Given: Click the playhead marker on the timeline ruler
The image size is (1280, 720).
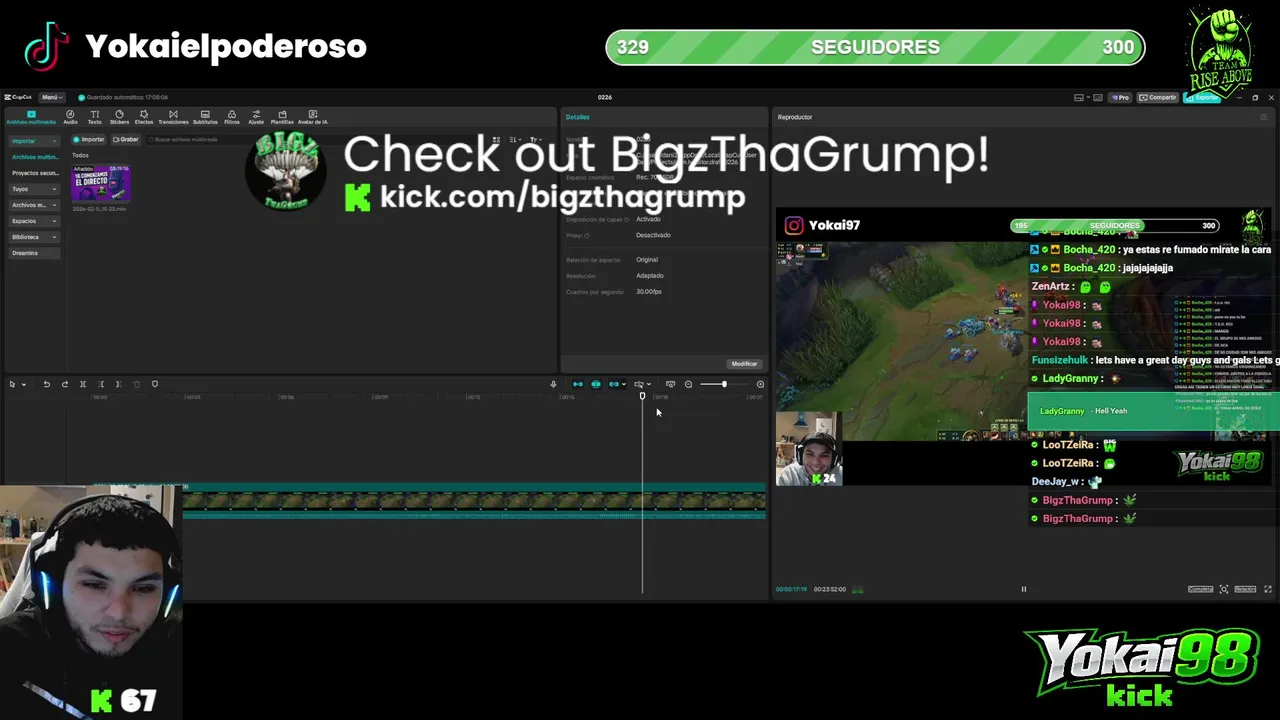Looking at the screenshot, I should coord(642,397).
